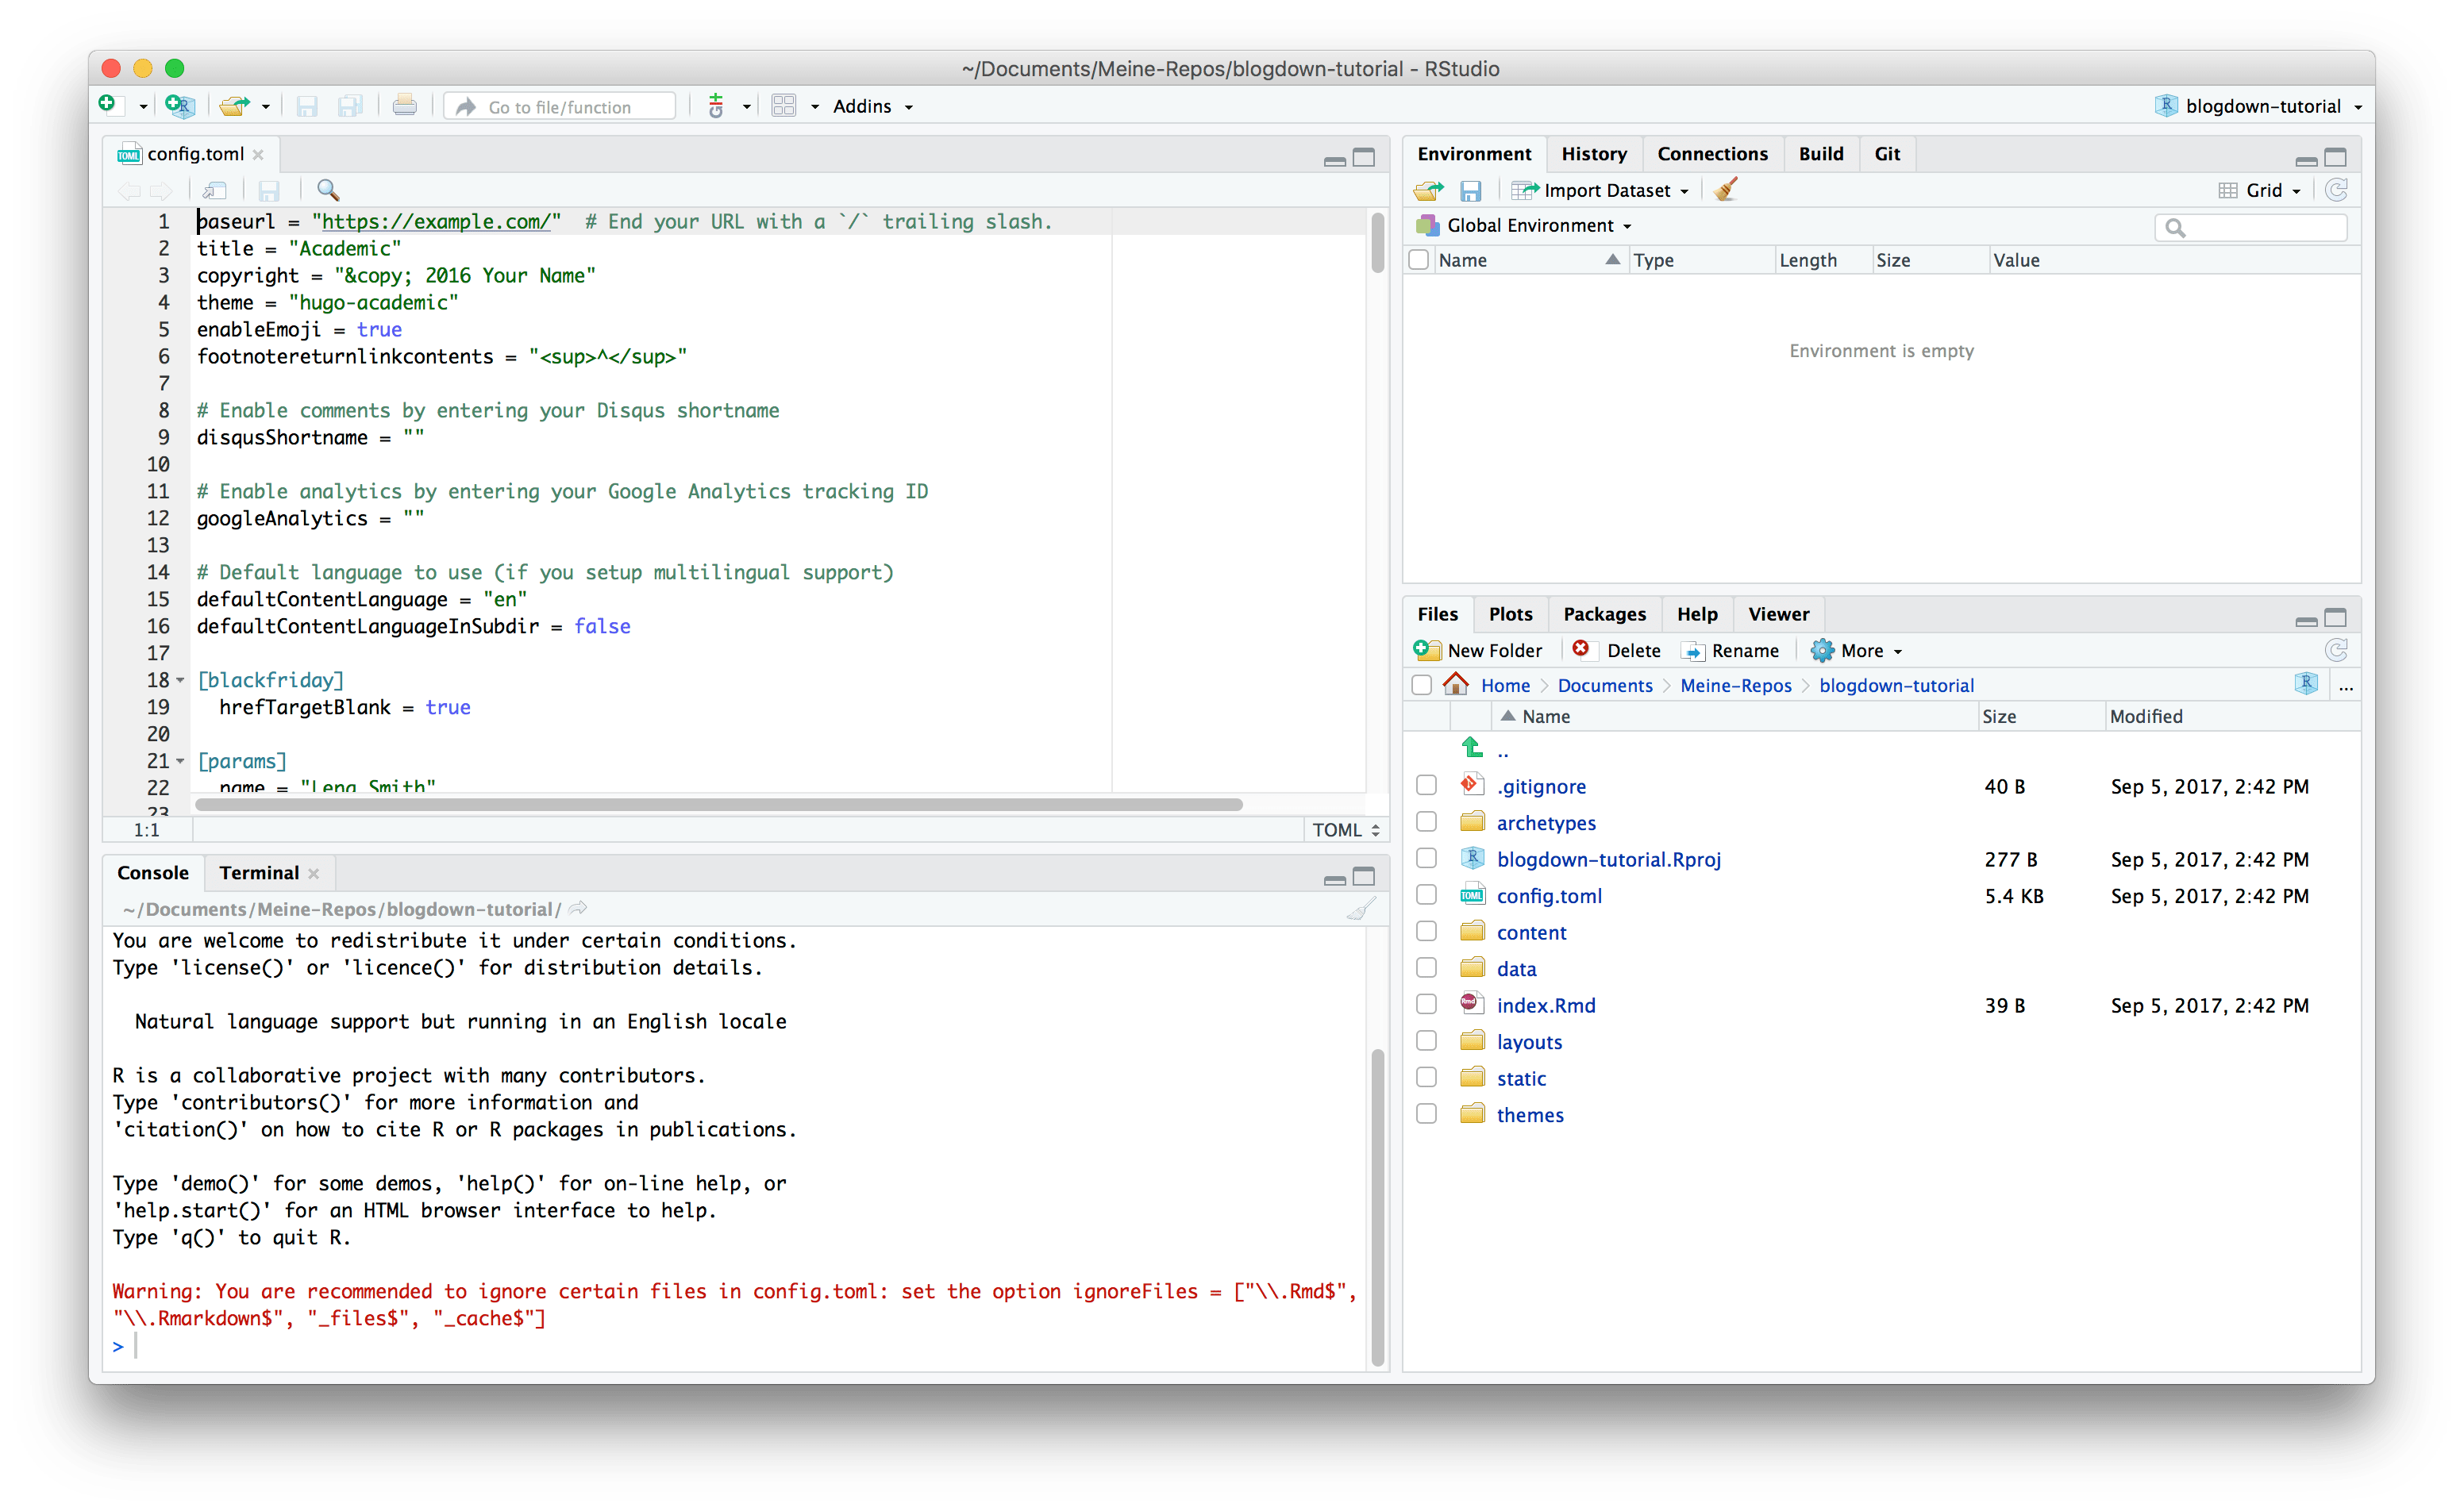Open the Terminal tab
This screenshot has width=2464, height=1511.
tap(259, 872)
